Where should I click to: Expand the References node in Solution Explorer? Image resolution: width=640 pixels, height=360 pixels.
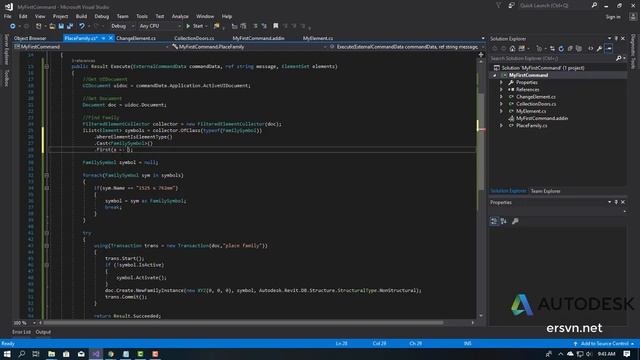pyautogui.click(x=502, y=90)
